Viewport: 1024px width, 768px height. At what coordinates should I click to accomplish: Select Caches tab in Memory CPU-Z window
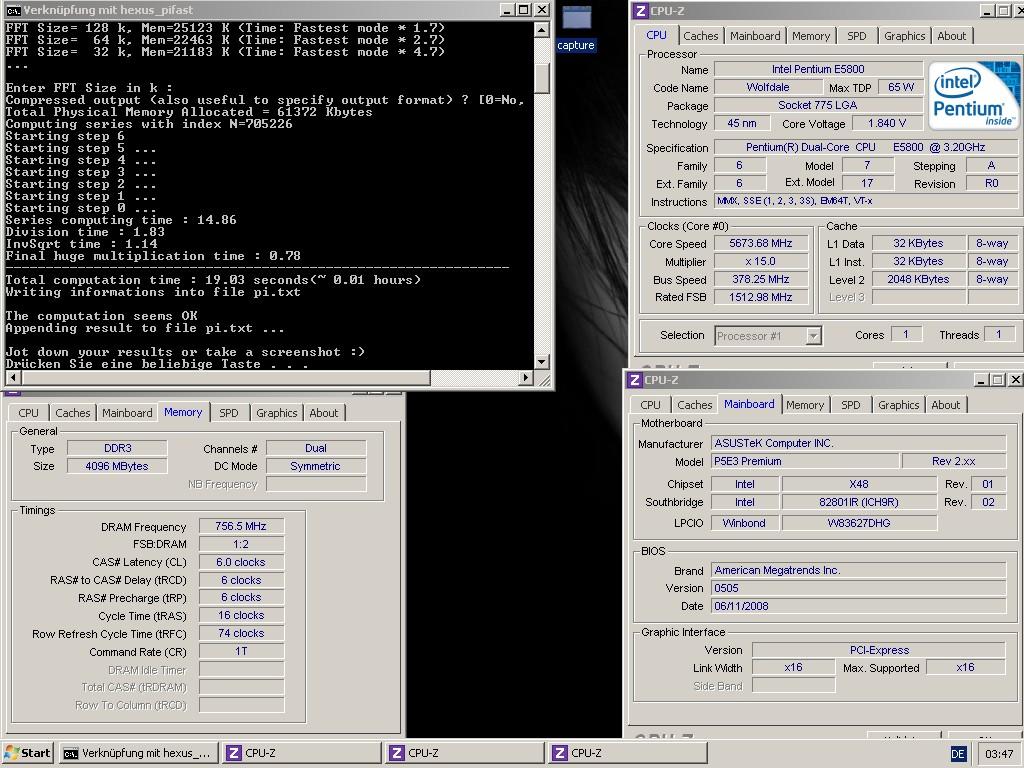tap(72, 413)
